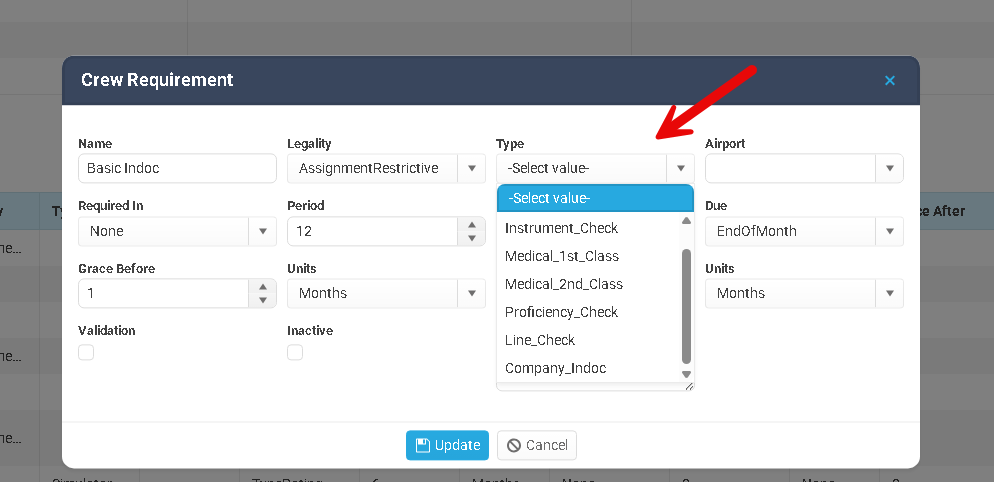Click the Update button with save icon
This screenshot has width=994, height=482.
(x=447, y=445)
